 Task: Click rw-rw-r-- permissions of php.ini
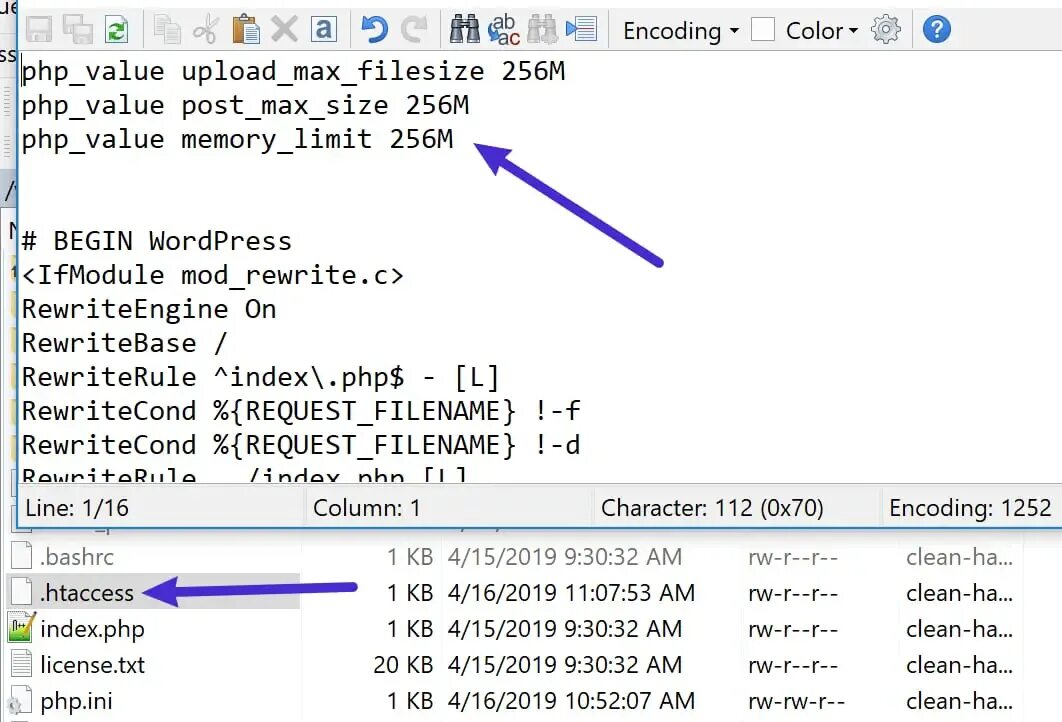(796, 701)
